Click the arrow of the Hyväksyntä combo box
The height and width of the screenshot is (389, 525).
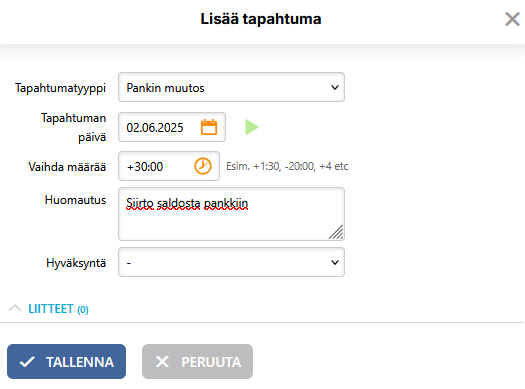pos(334,262)
